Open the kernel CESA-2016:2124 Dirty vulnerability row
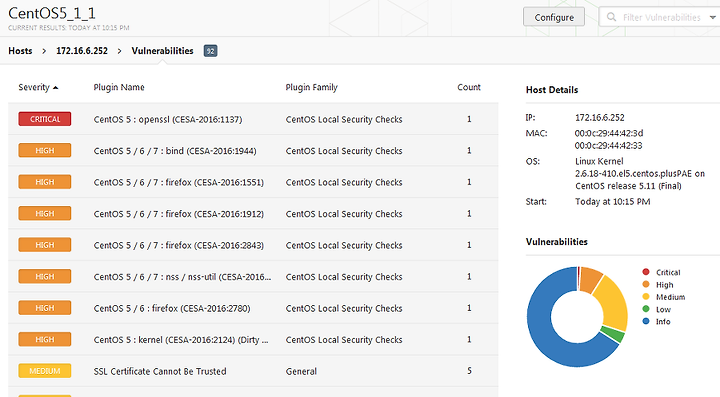Image resolution: width=720 pixels, height=397 pixels. tap(253, 340)
